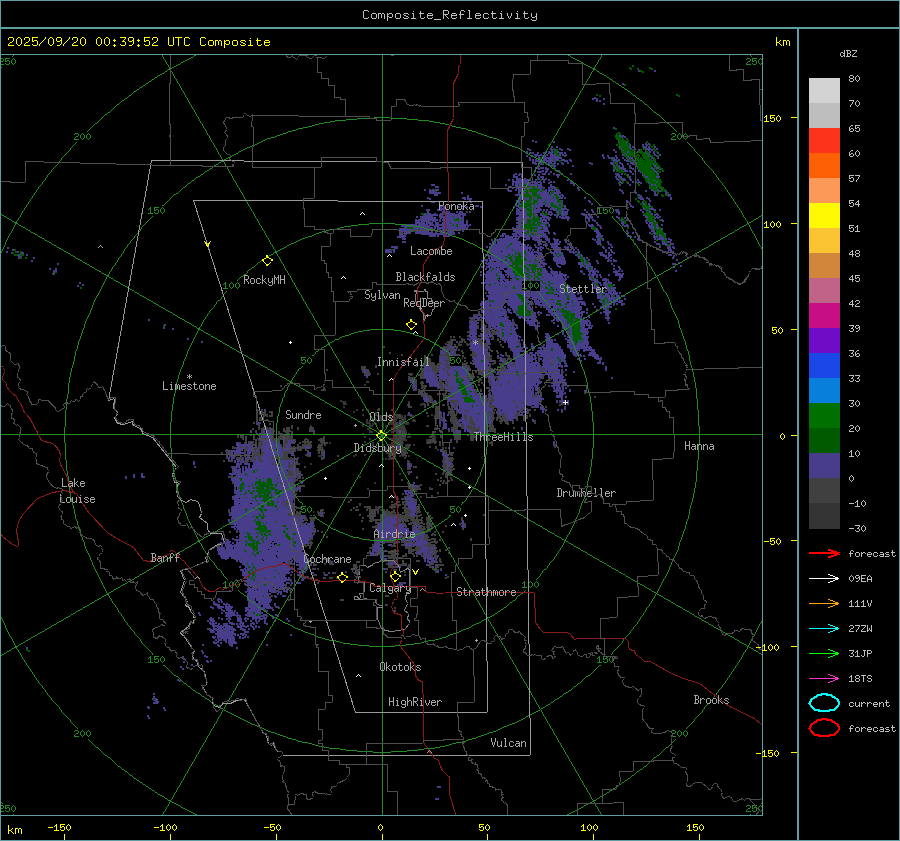Click the Composite_Reflectivity title text
Screen dimensions: 900x841
pyautogui.click(x=449, y=15)
